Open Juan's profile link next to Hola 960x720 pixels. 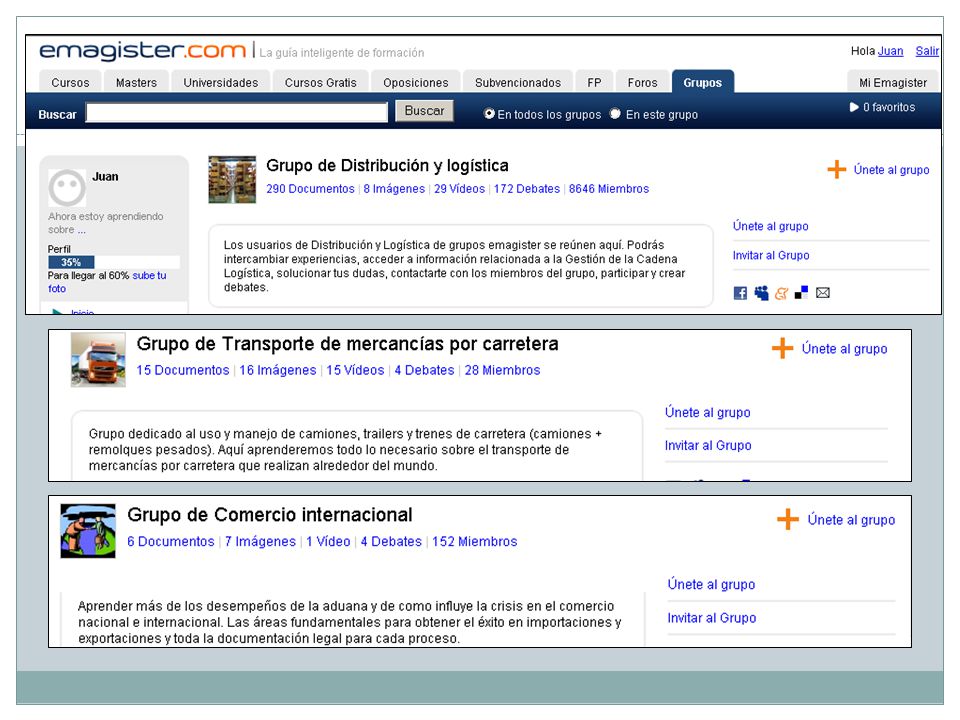890,51
